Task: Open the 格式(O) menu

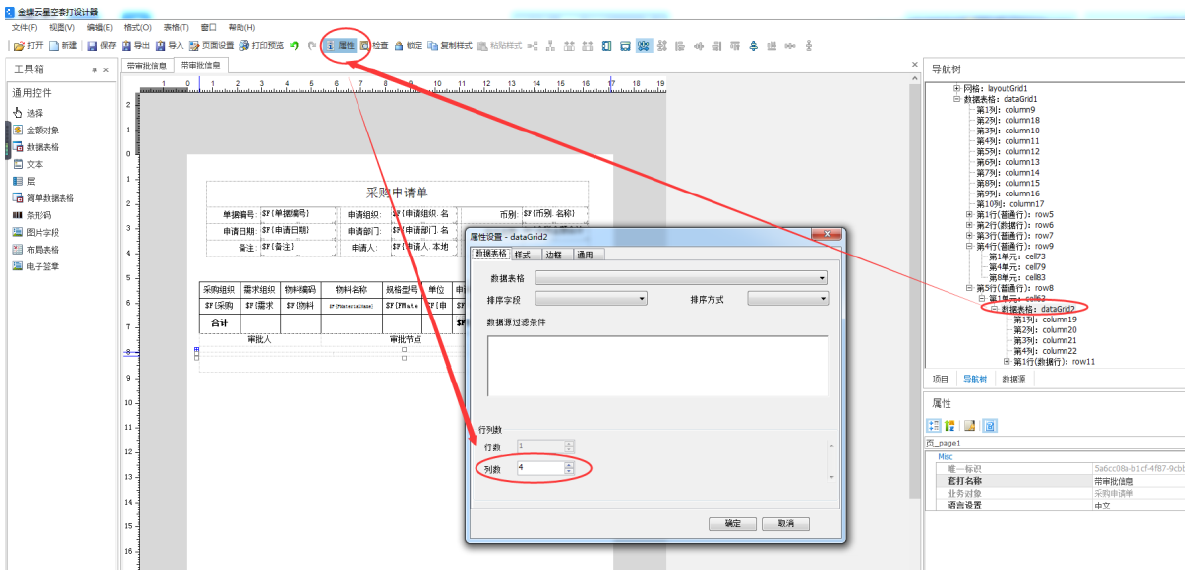Action: [x=137, y=28]
